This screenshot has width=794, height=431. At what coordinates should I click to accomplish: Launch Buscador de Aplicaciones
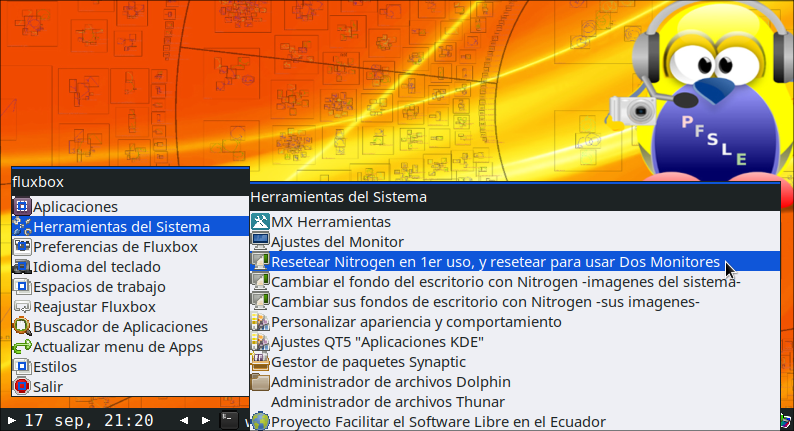(131, 327)
